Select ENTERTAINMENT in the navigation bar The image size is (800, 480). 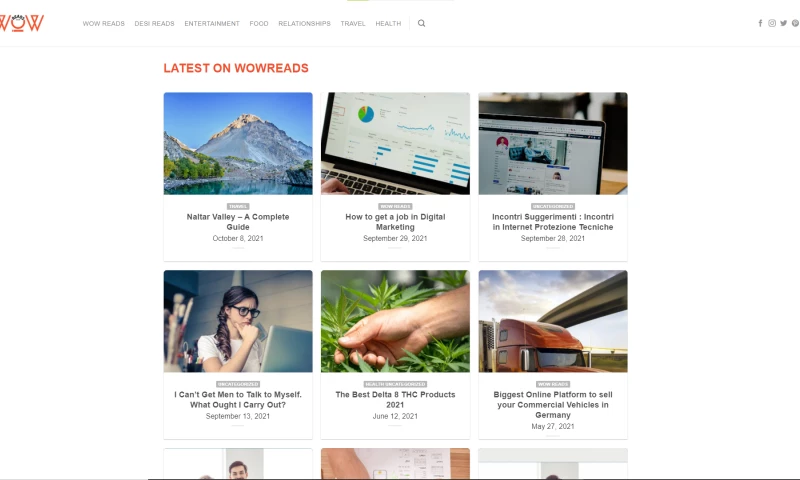[212, 23]
